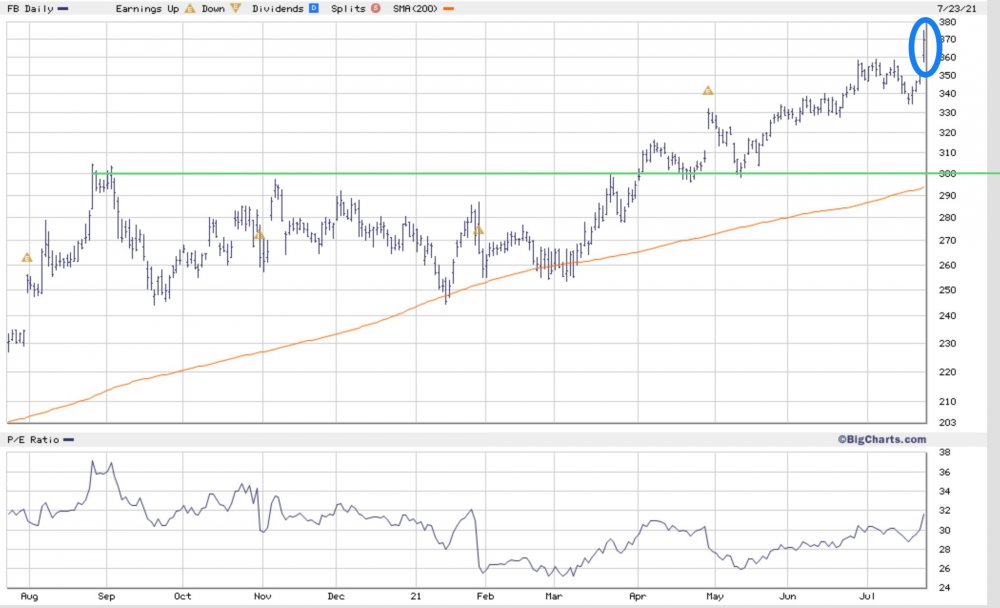Click the 'Aug' month axis label
The width and height of the screenshot is (1000, 608).
click(29, 596)
